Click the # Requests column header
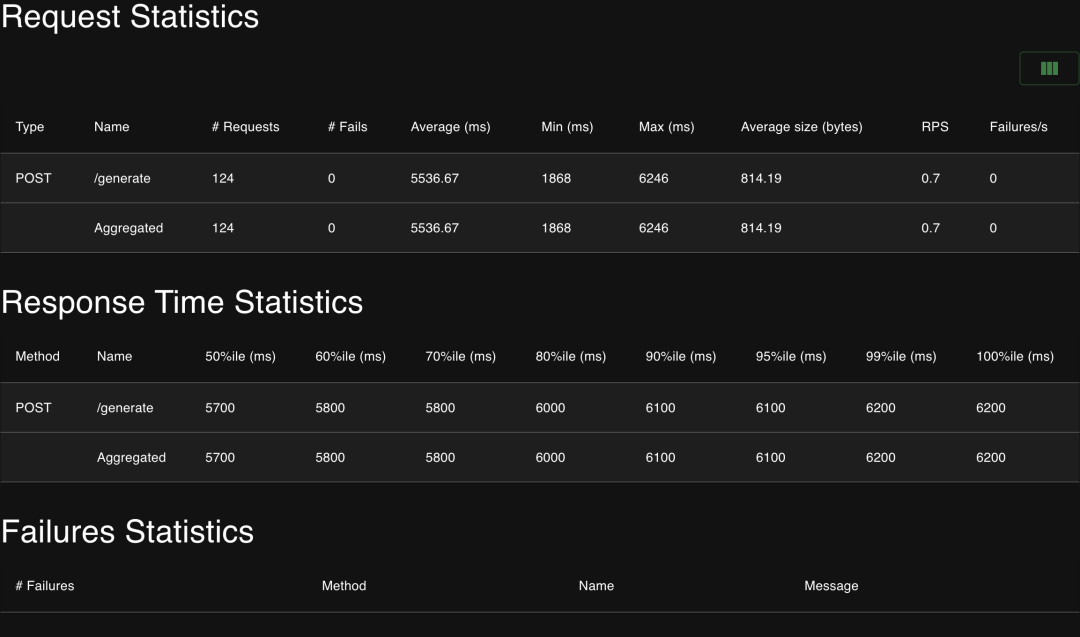This screenshot has height=637, width=1080. pos(245,127)
